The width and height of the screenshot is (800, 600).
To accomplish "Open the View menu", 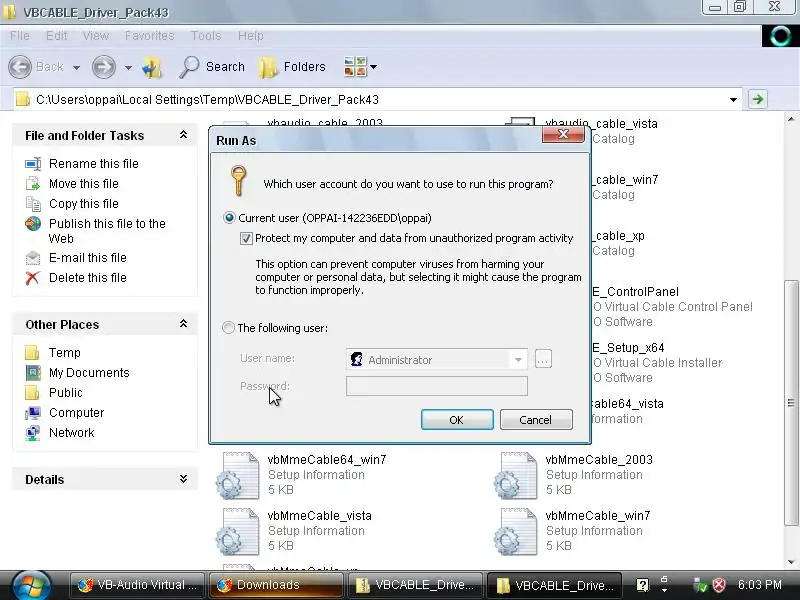I will [96, 36].
